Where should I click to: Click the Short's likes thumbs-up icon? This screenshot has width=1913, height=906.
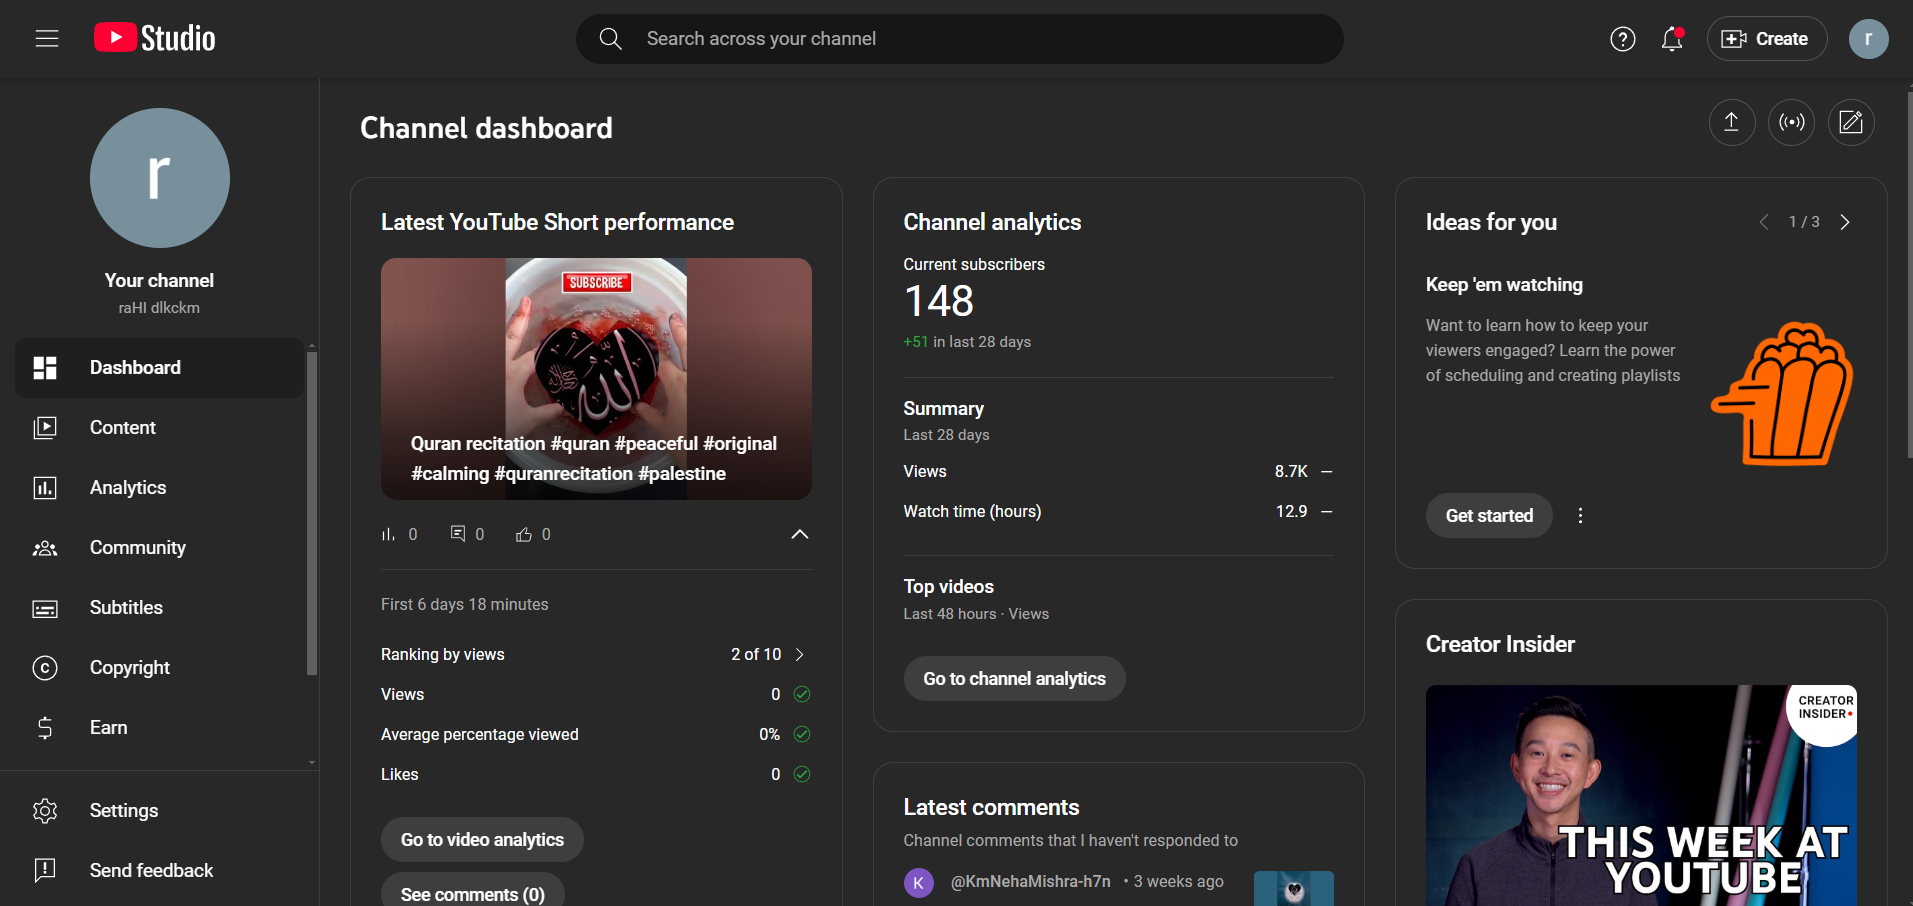tap(524, 535)
